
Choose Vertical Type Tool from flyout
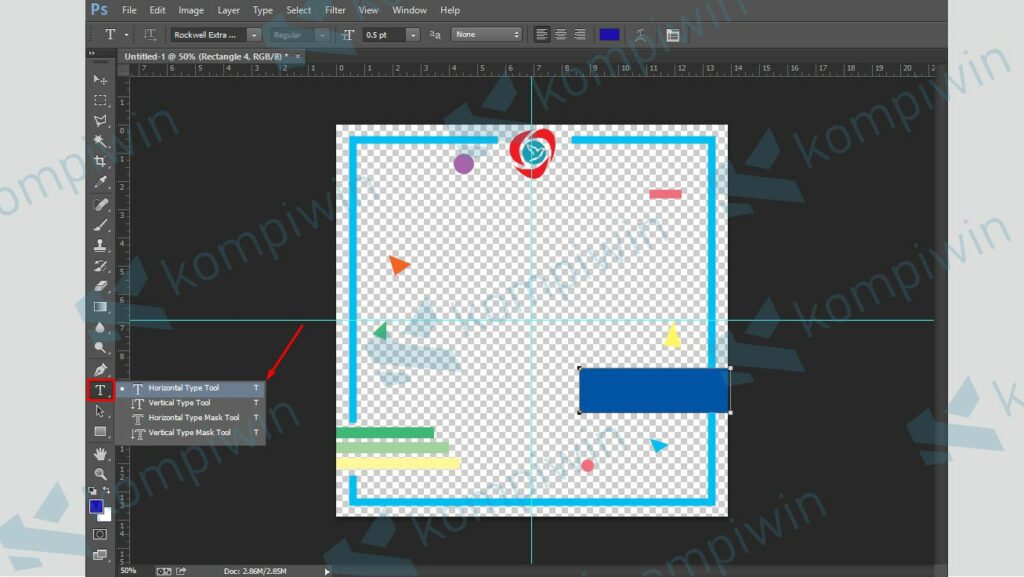[x=179, y=403]
